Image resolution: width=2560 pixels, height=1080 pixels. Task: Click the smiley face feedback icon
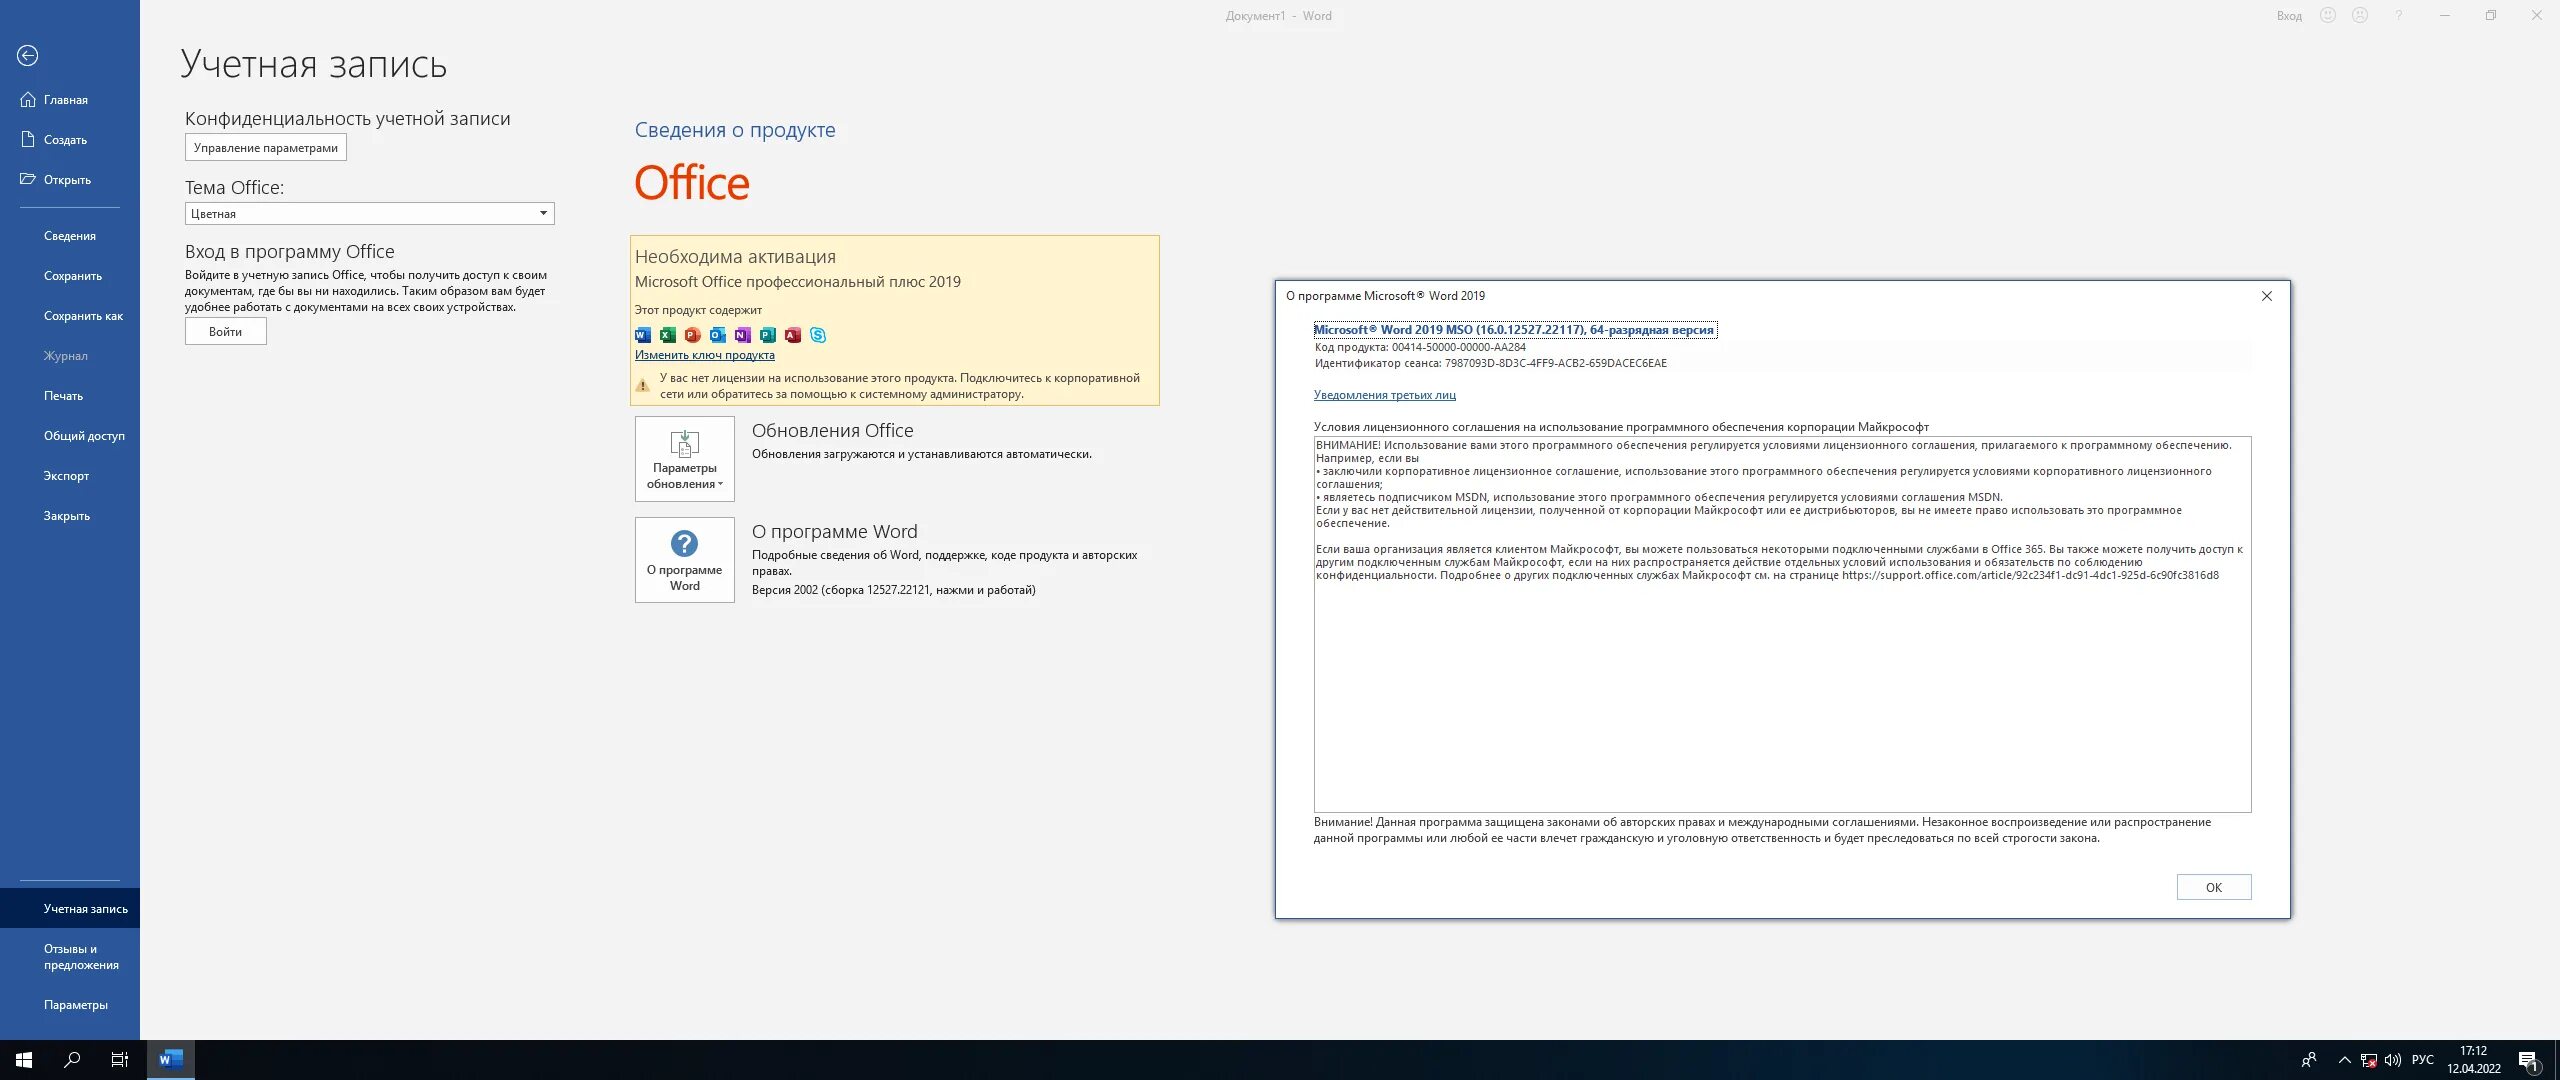(x=2328, y=15)
